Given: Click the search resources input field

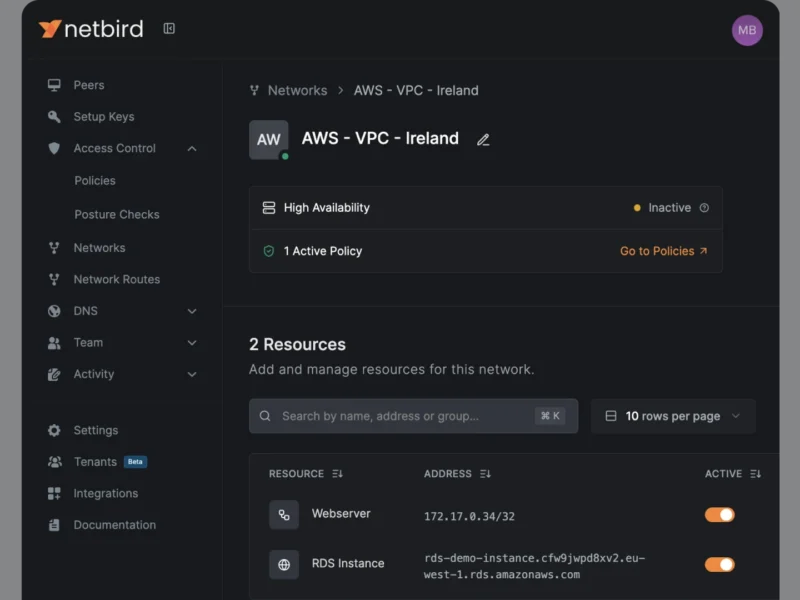Looking at the screenshot, I should pos(413,416).
